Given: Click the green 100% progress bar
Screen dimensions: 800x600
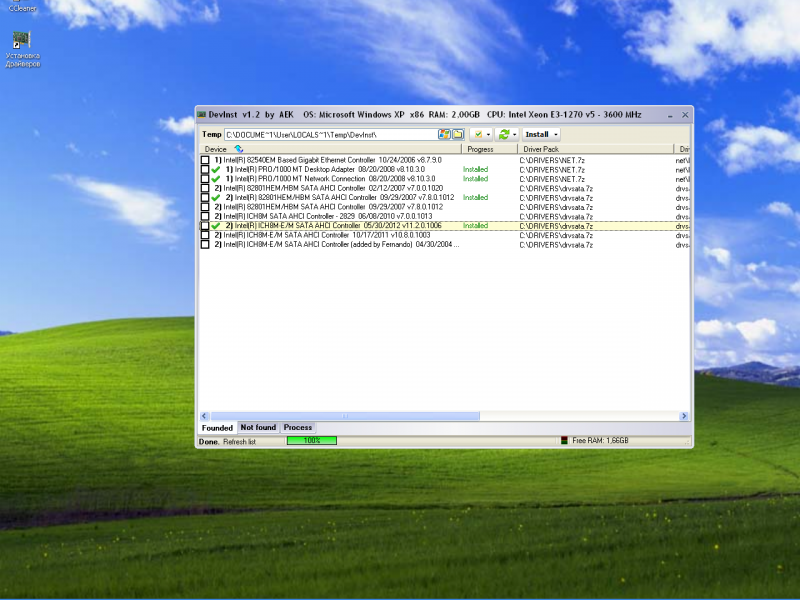Looking at the screenshot, I should [312, 440].
